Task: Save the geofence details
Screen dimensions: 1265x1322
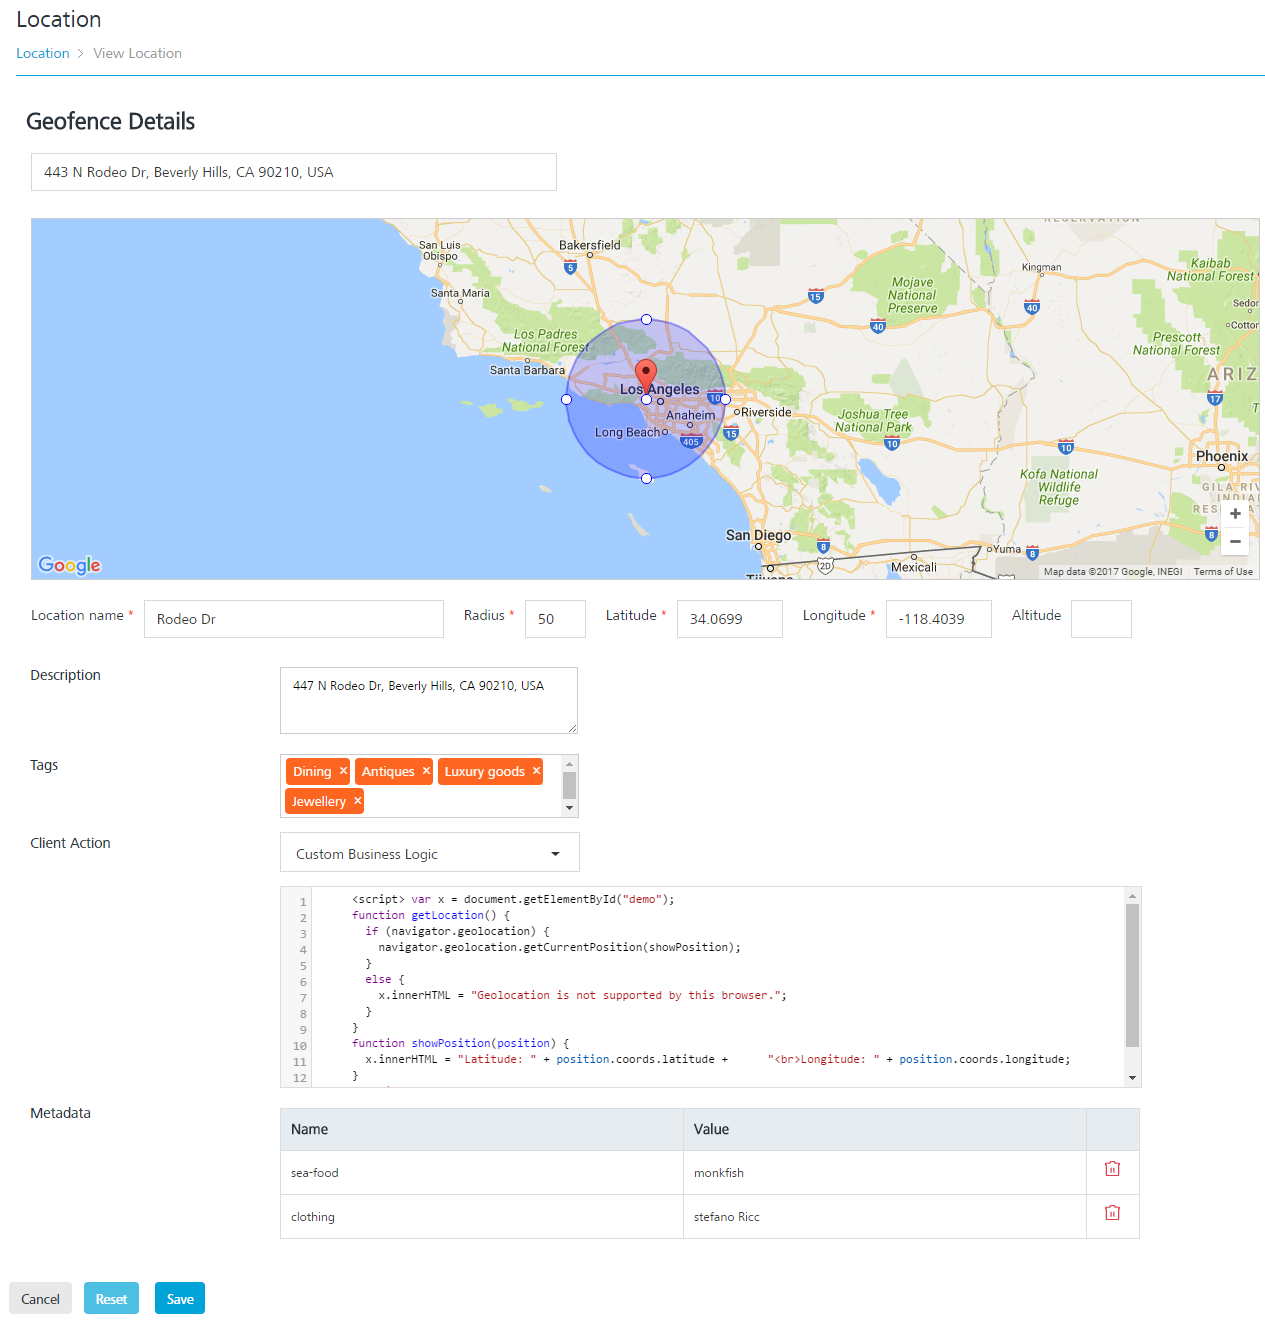Action: pos(179,1298)
